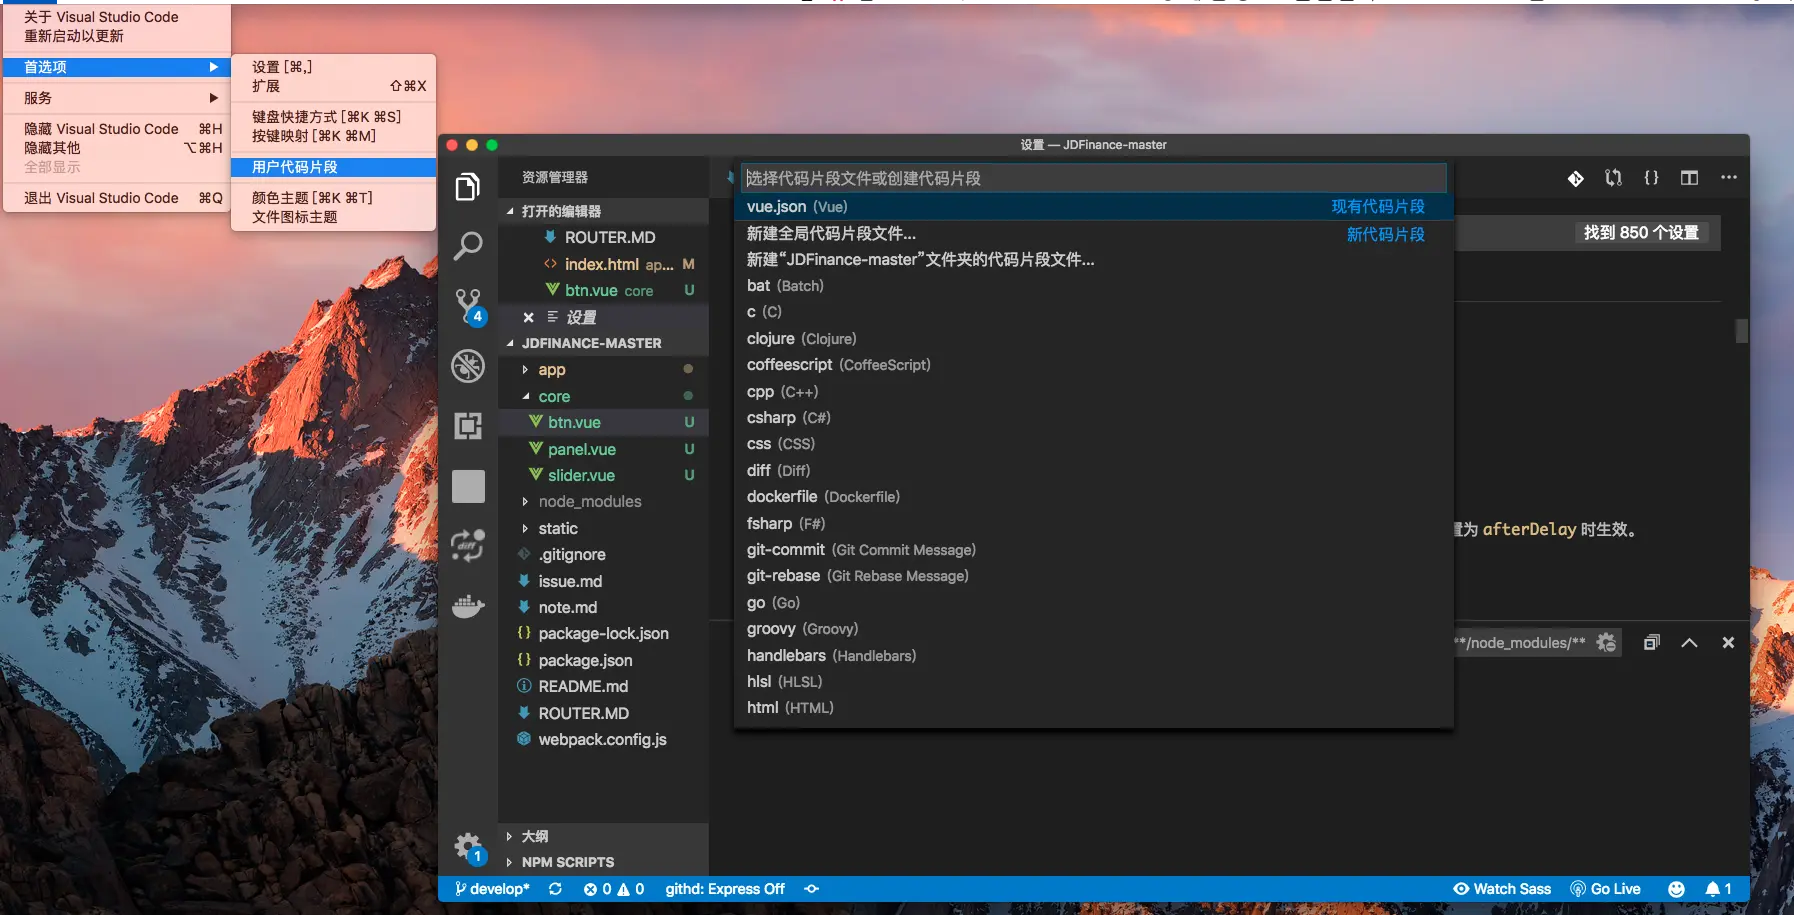1794x915 pixels.
Task: Collapse the JDFINANCE-MASTER folder section
Action: [603, 343]
